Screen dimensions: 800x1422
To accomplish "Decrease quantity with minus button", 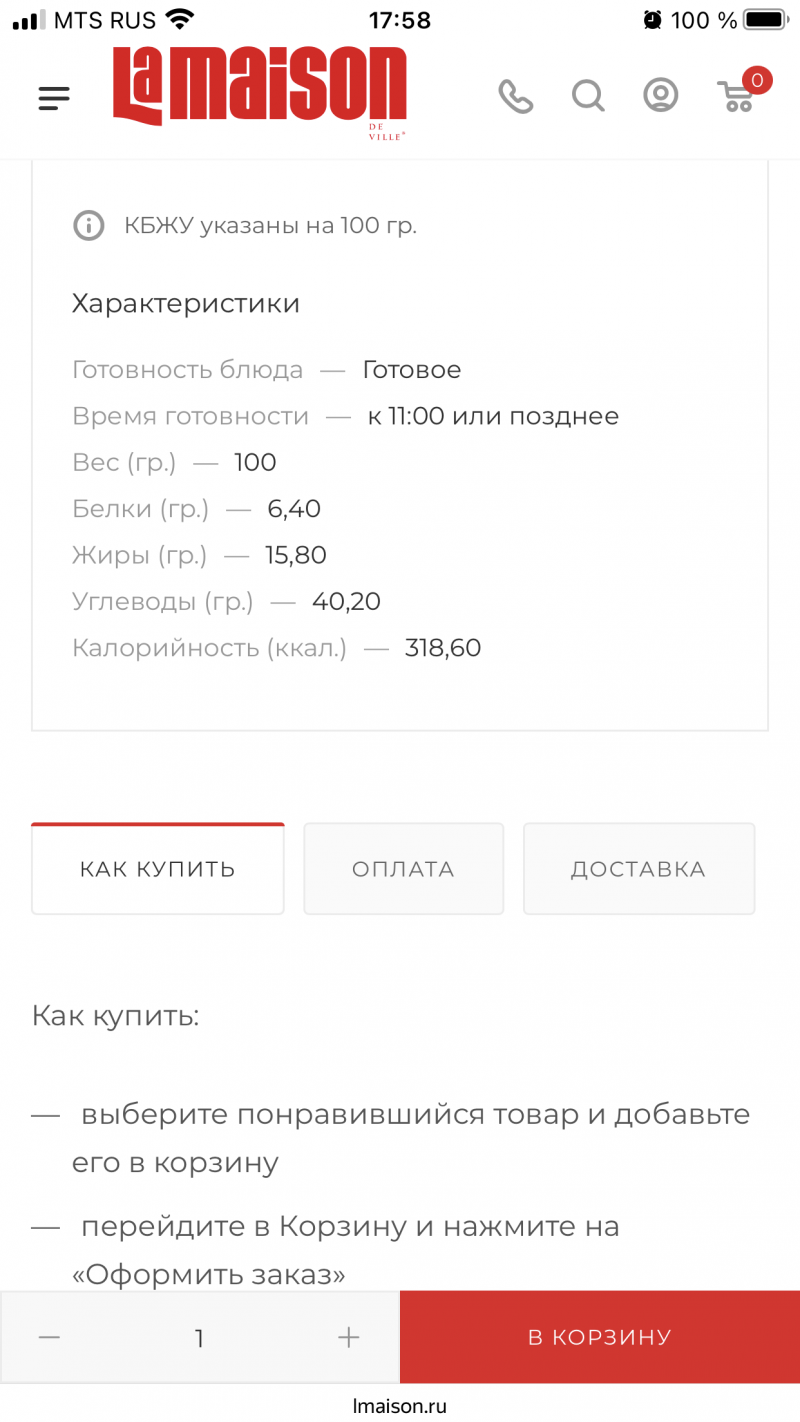I will [49, 1338].
